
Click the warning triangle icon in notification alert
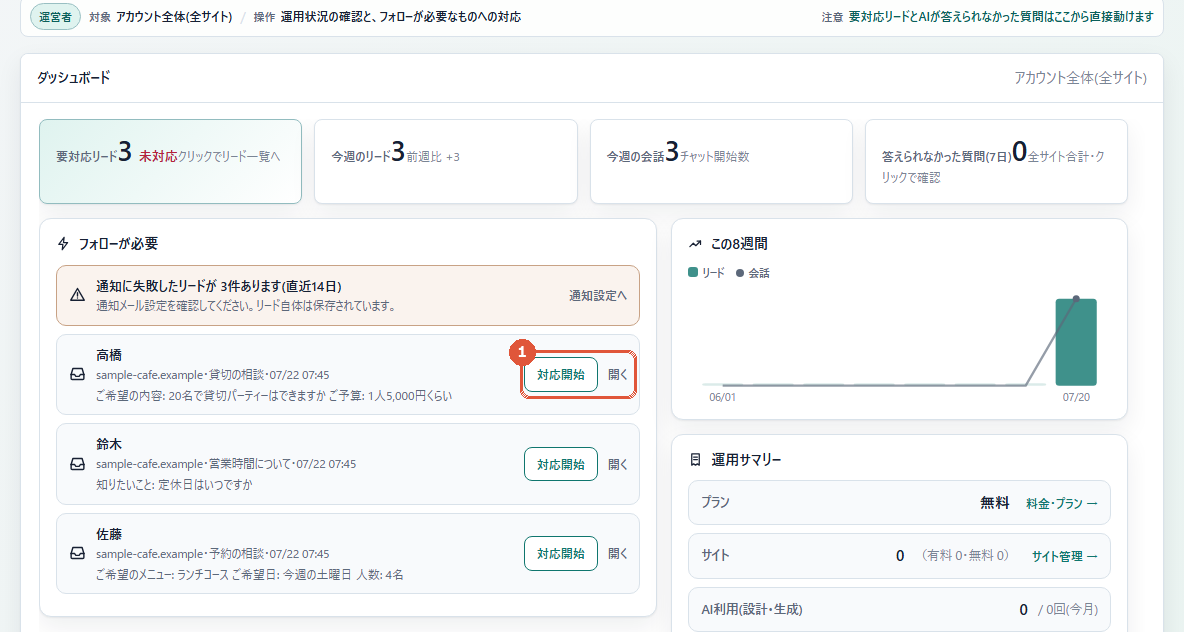[x=77, y=295]
